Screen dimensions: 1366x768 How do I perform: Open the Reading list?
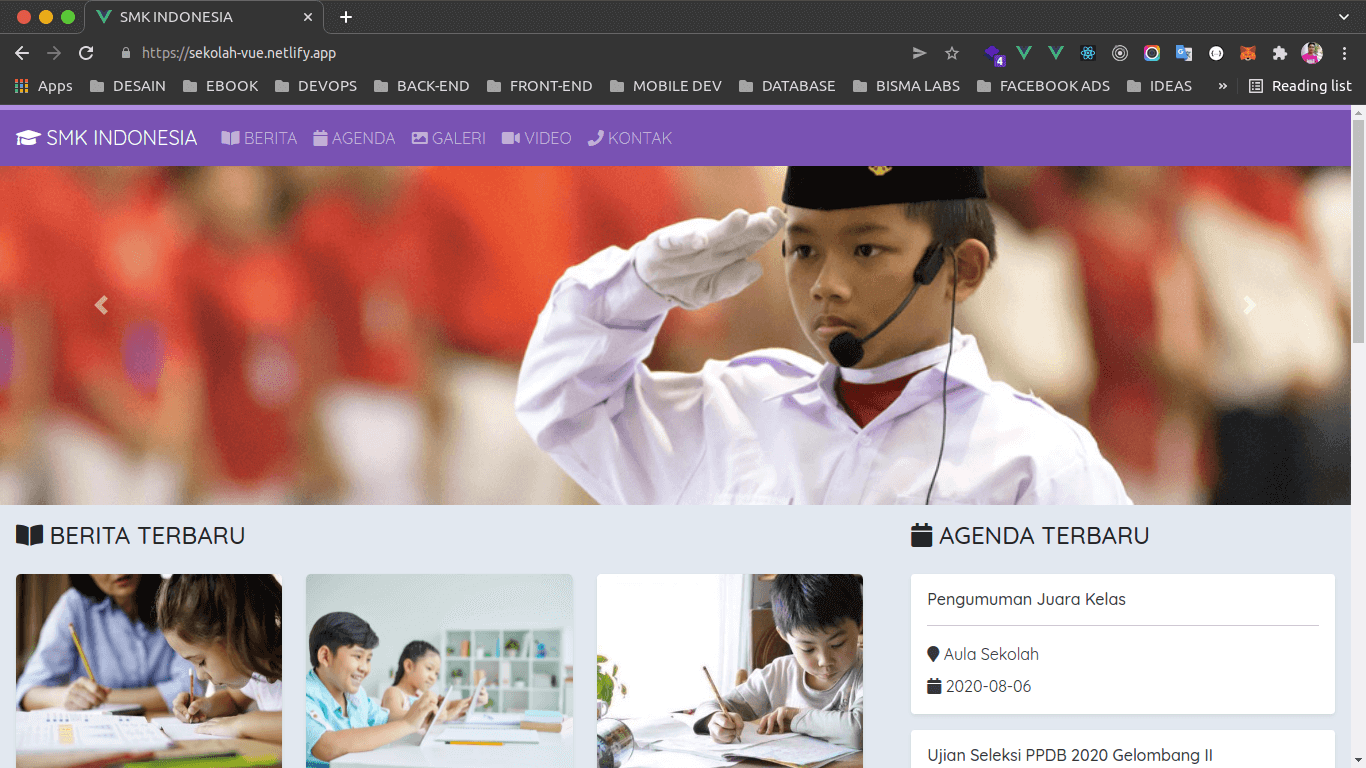pyautogui.click(x=1301, y=86)
